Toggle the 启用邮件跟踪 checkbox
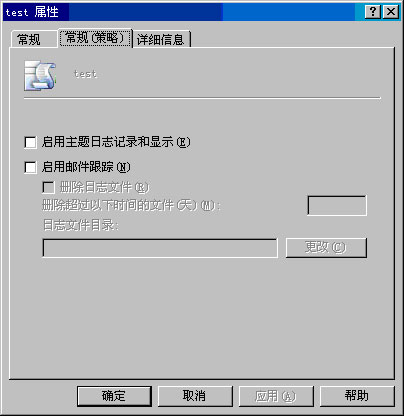This screenshot has width=404, height=416. 30,167
